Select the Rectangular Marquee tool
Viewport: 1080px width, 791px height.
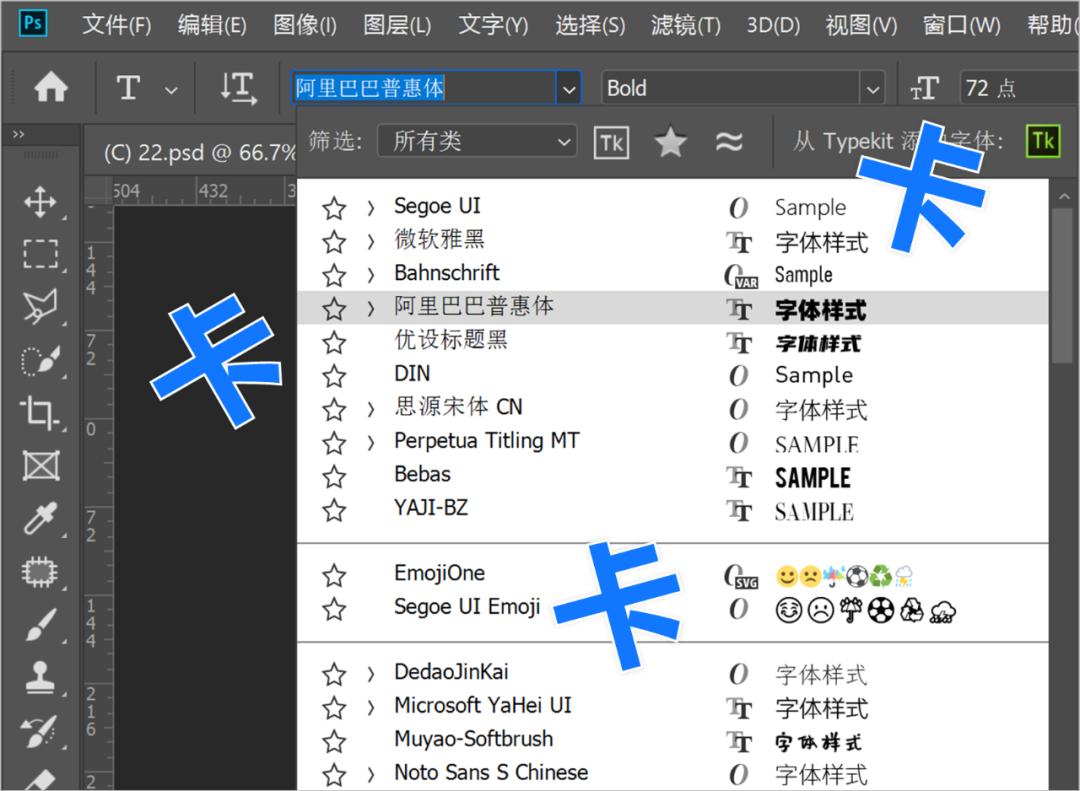click(40, 254)
